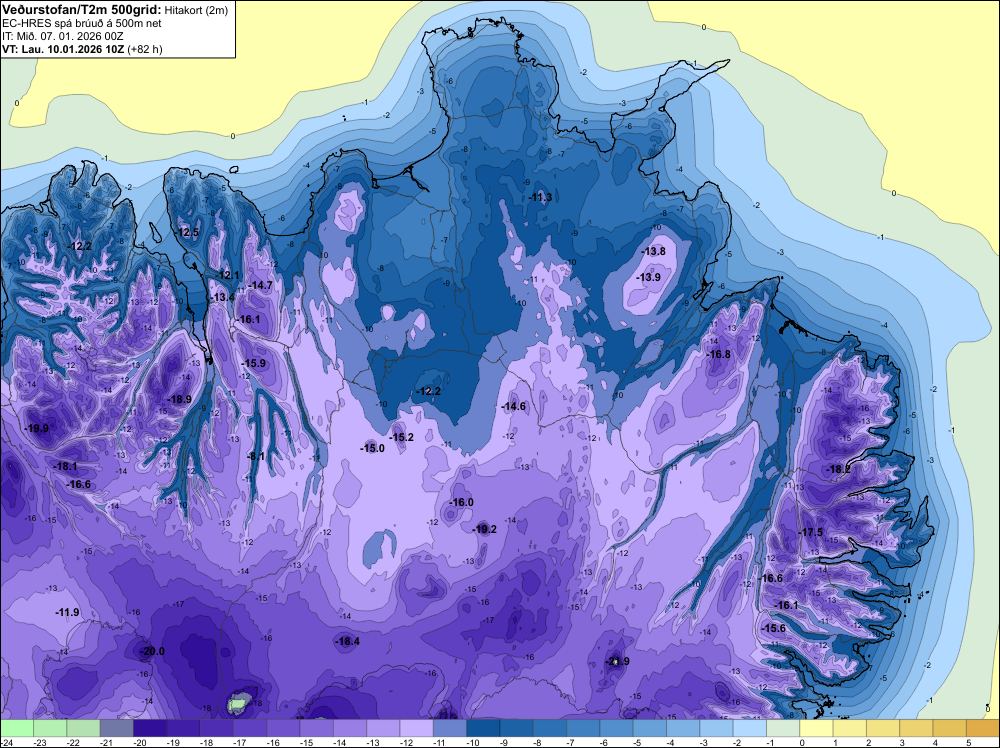Select the -16.8 temperature value
This screenshot has height=748, width=1000.
pyautogui.click(x=718, y=354)
